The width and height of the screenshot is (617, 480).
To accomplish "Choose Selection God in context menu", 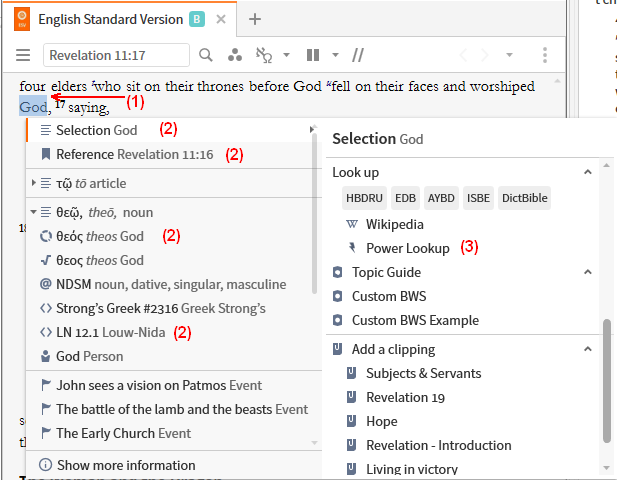I will pyautogui.click(x=172, y=130).
